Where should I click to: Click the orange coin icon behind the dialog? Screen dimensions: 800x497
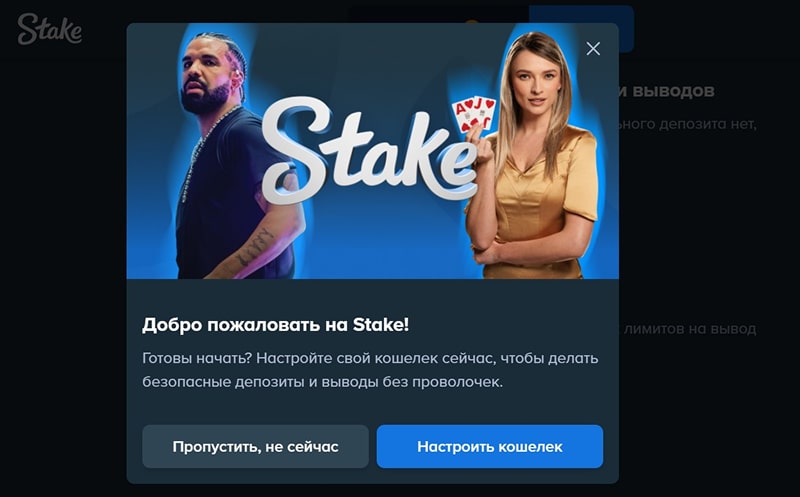[x=471, y=22]
